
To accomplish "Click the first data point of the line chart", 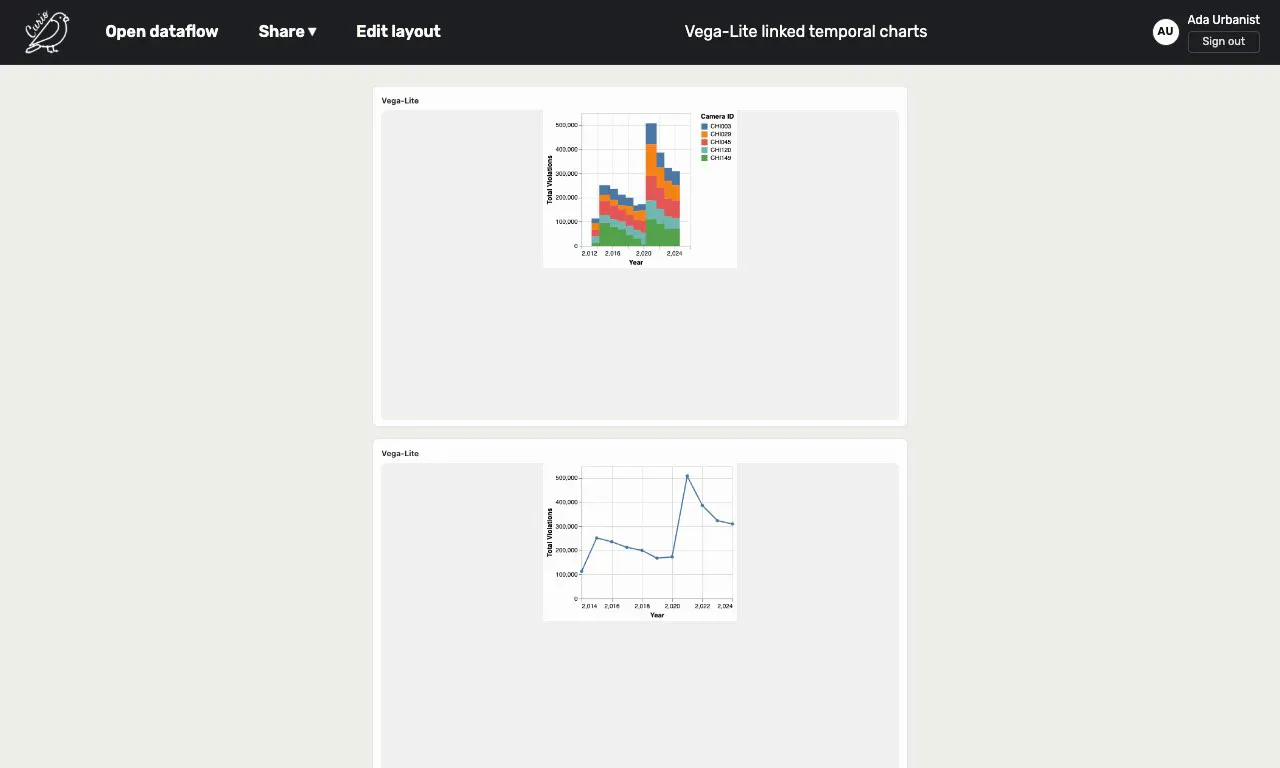I will click(x=582, y=572).
